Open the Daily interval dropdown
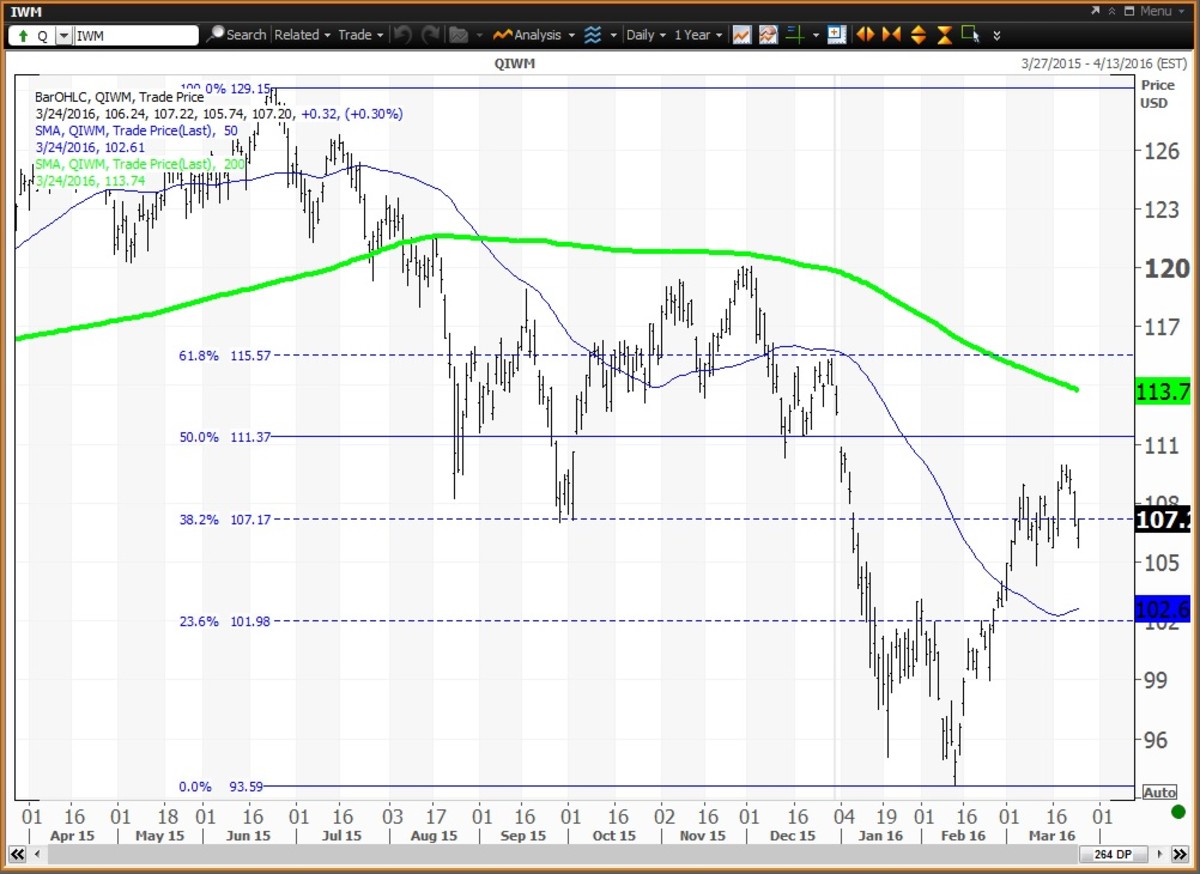This screenshot has width=1200, height=874. tap(645, 35)
